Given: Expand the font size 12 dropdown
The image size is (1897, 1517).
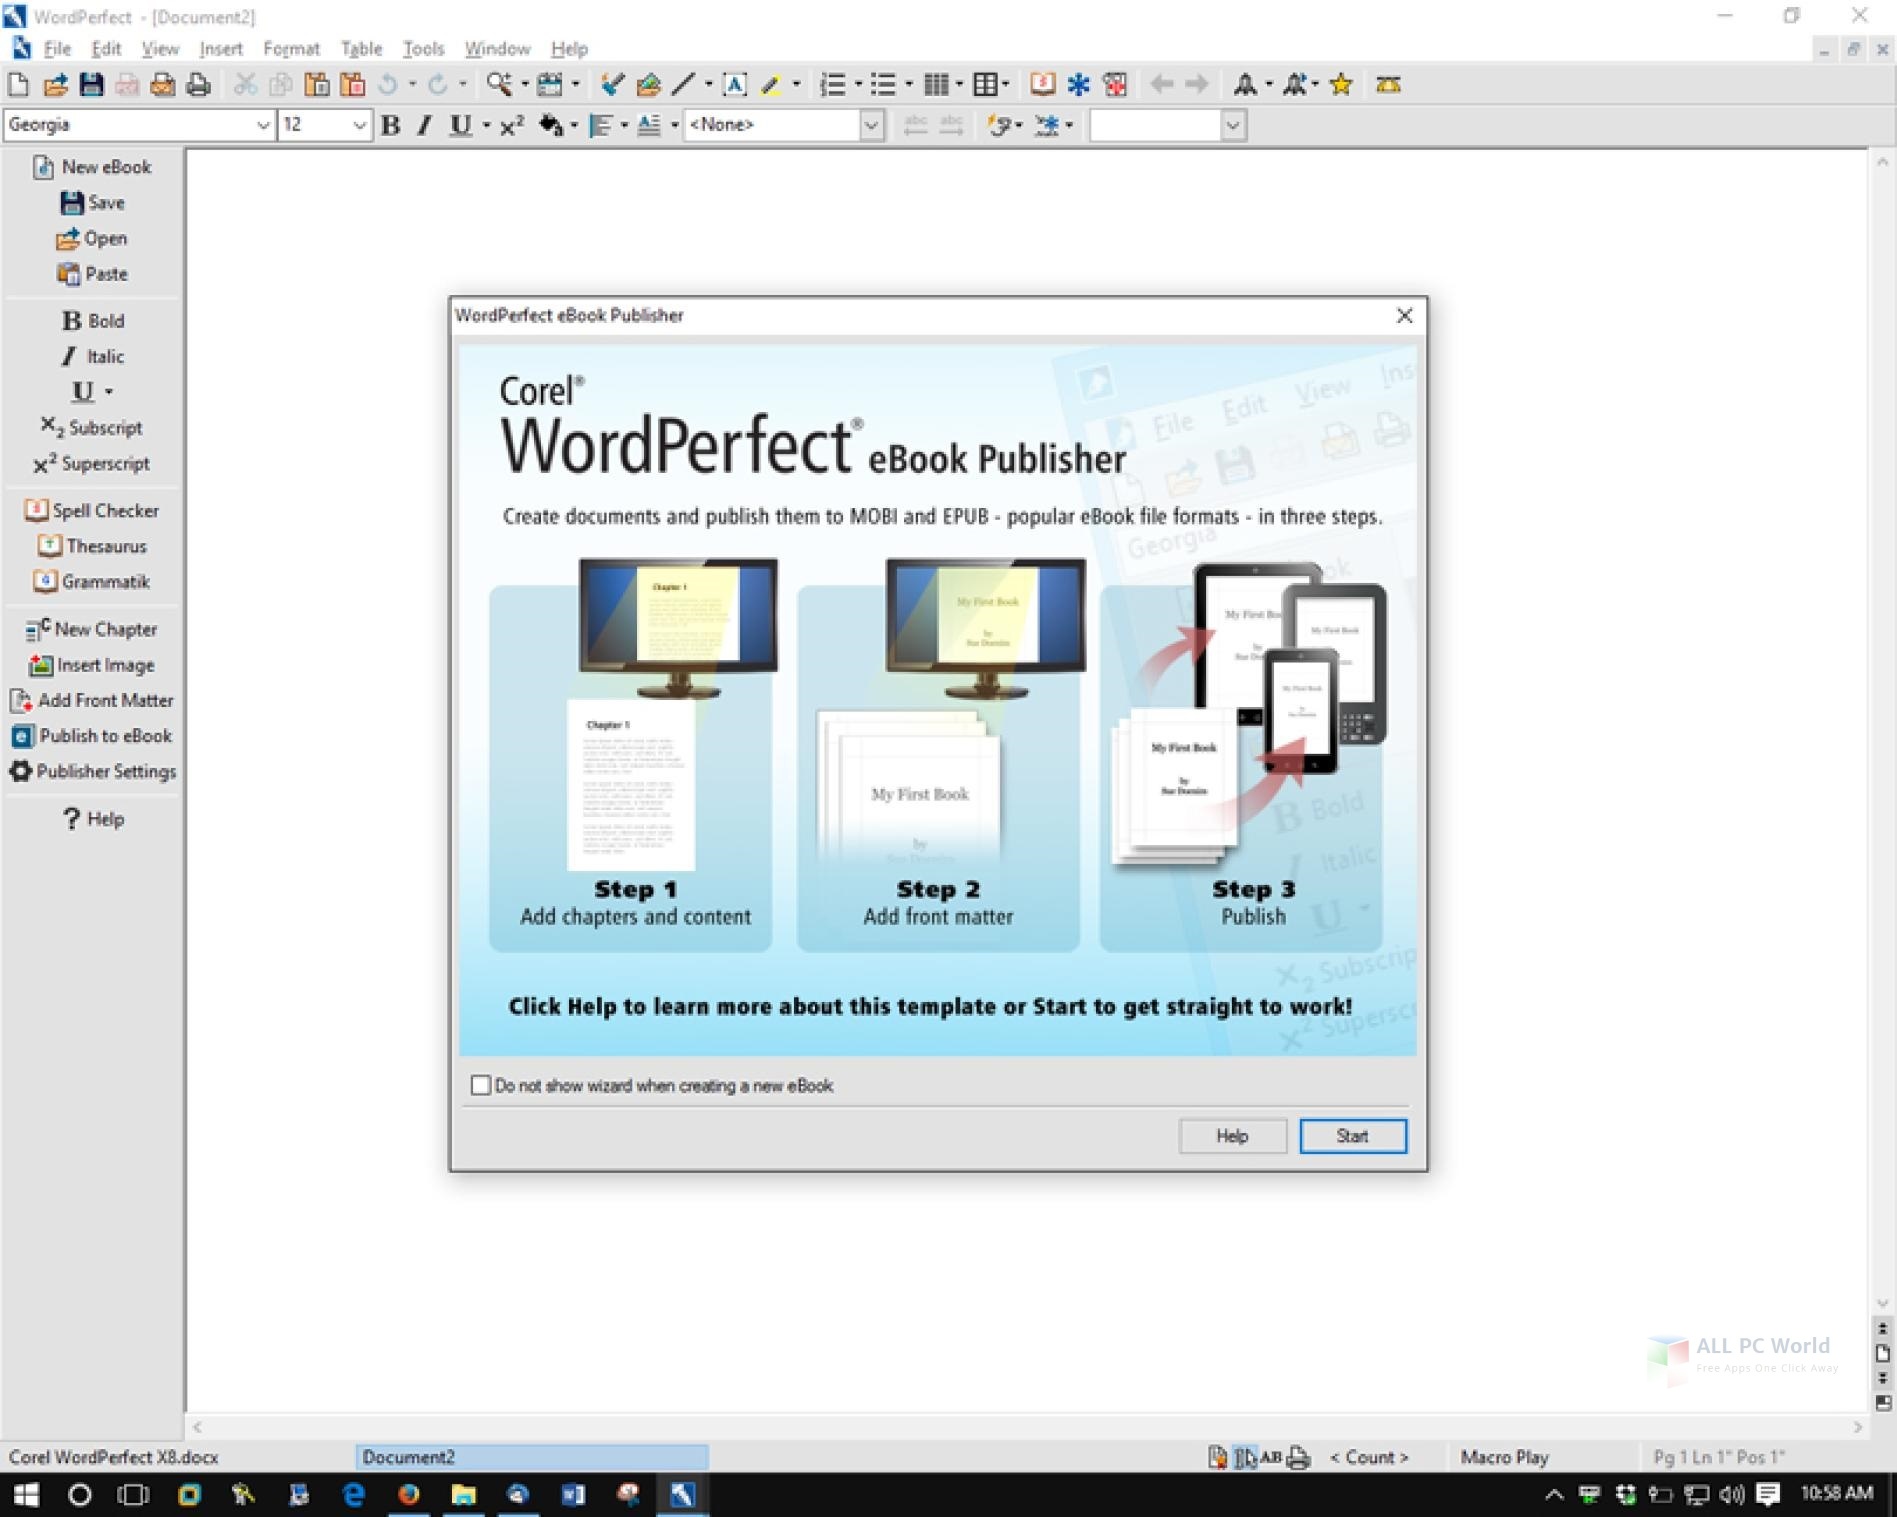Looking at the screenshot, I should (359, 125).
